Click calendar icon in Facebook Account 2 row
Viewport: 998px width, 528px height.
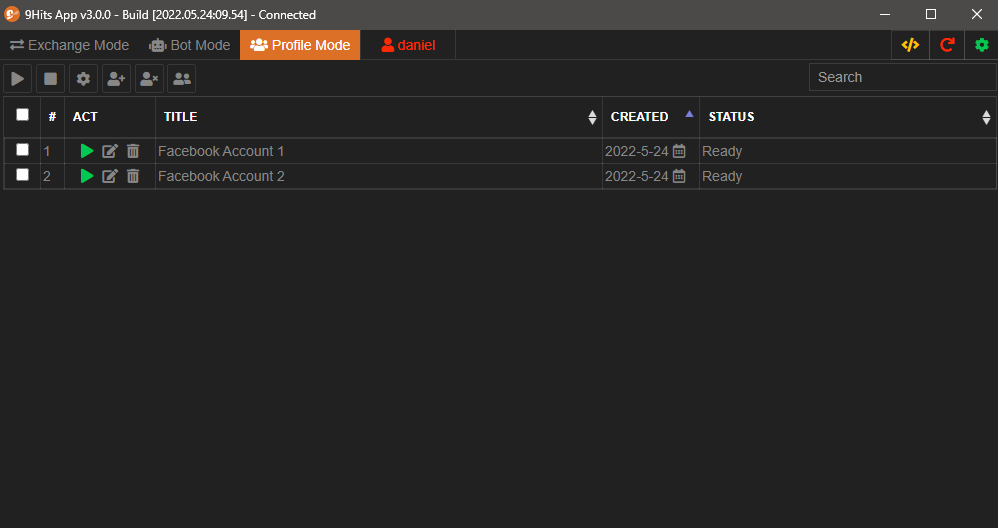click(679, 176)
